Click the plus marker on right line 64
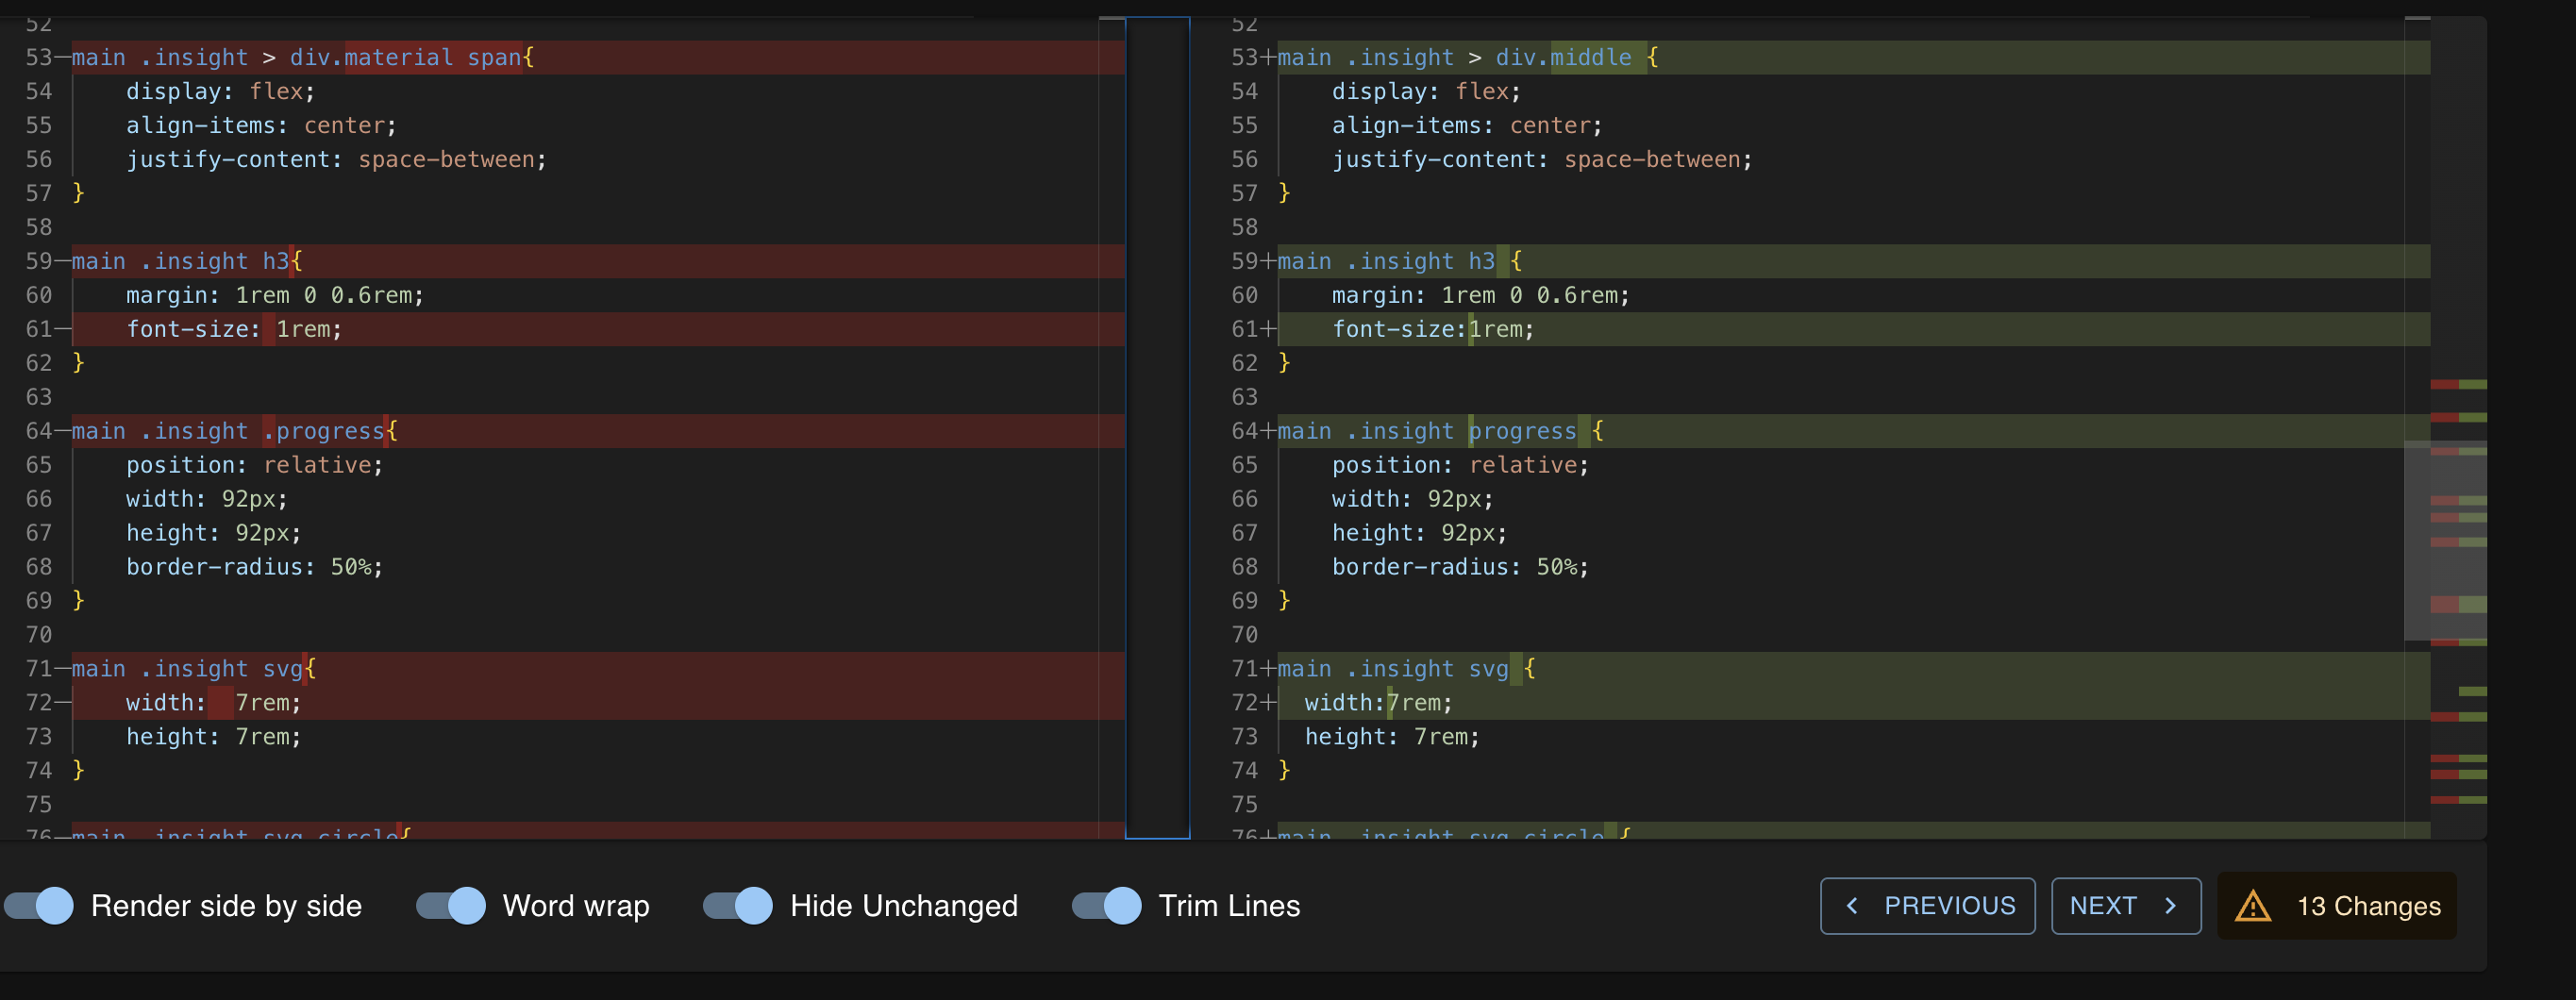Viewport: 2576px width, 1000px height. (x=1269, y=431)
